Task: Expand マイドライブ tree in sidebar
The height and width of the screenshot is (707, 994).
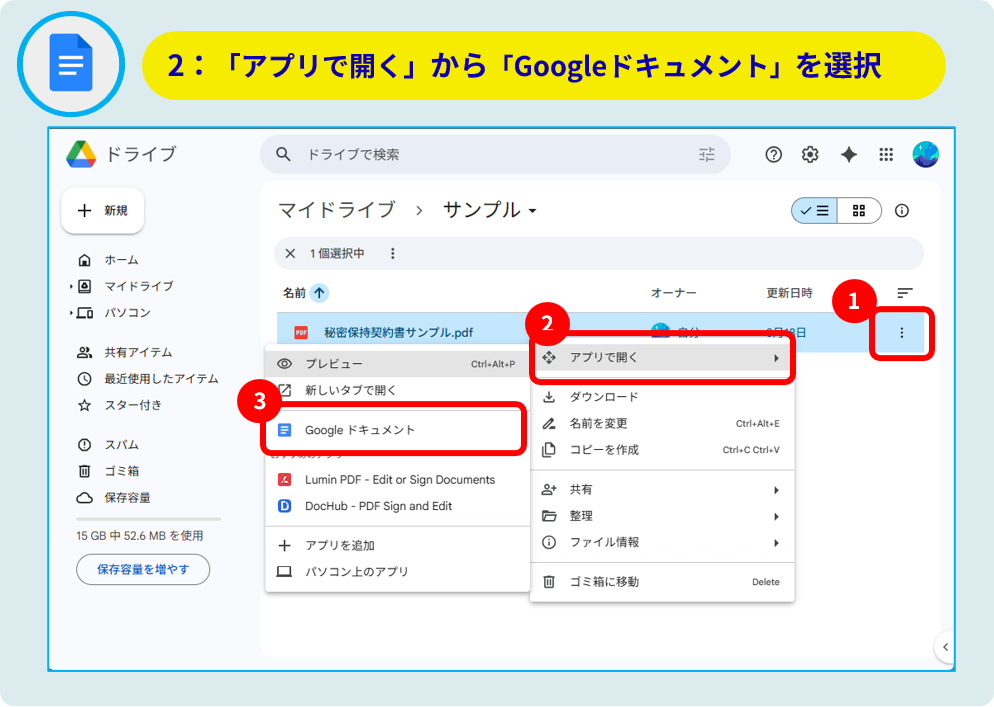Action: point(72,286)
